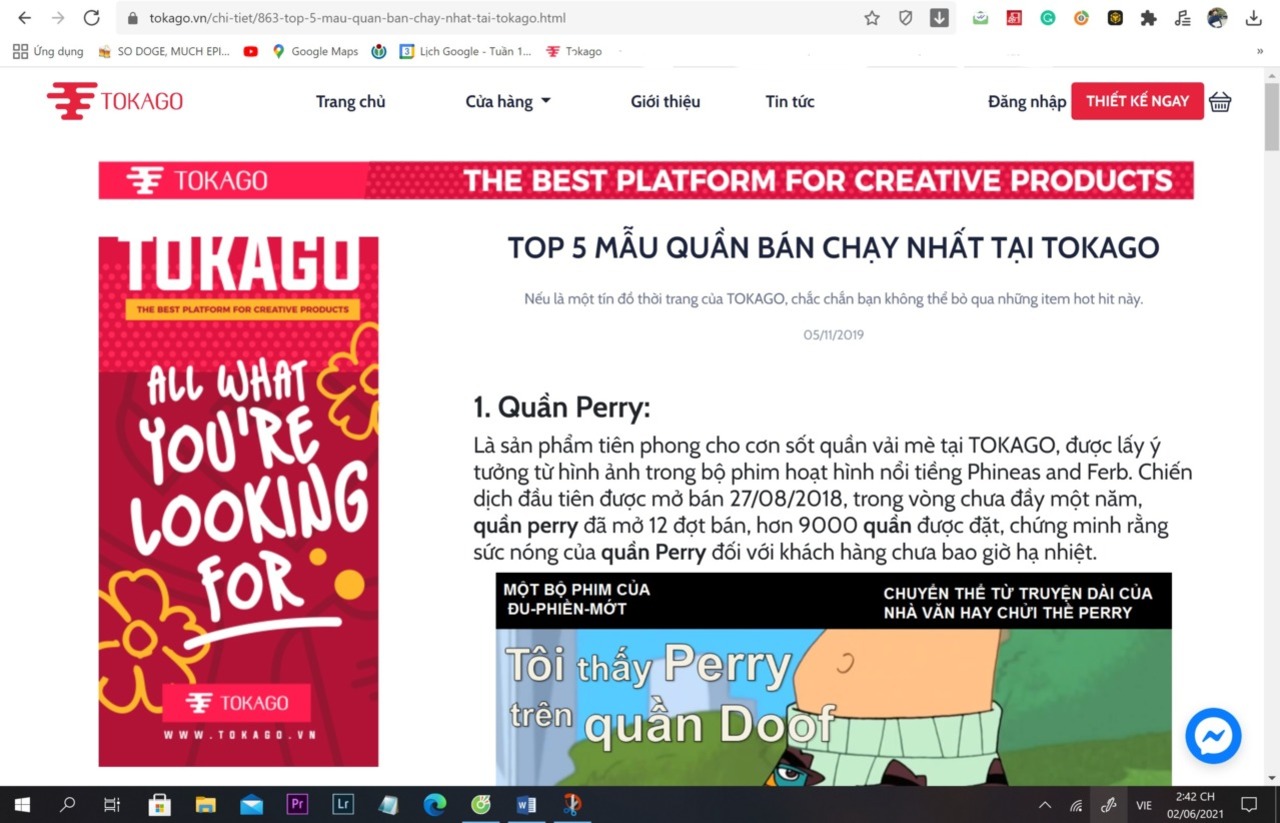
Task: Click the grey download arrow extension icon
Action: [x=939, y=18]
